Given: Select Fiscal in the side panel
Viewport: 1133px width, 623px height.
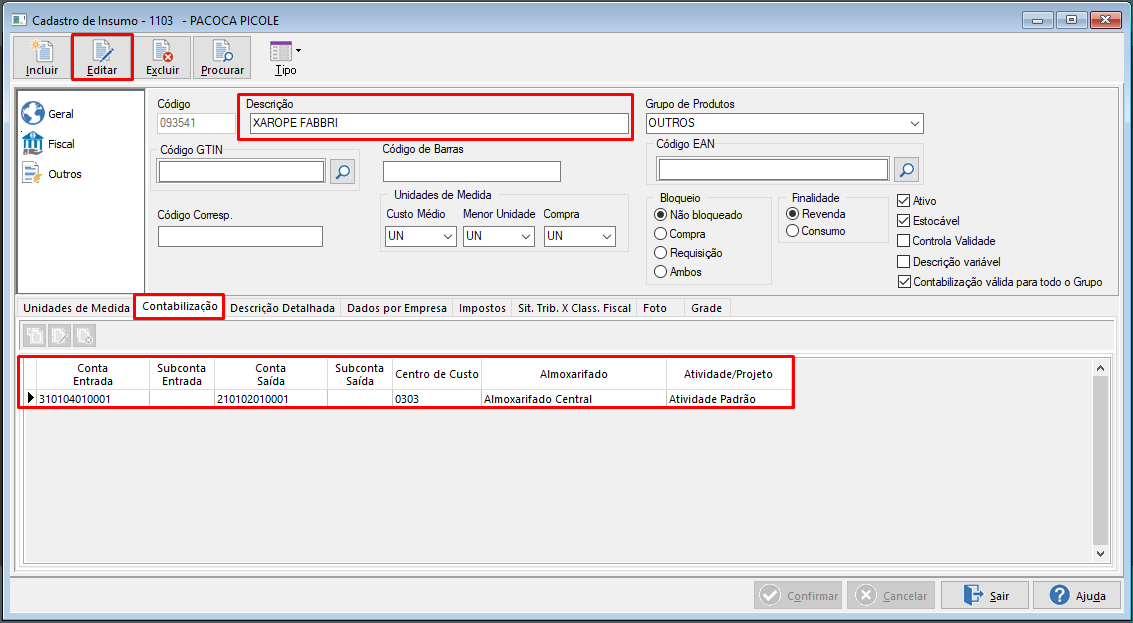Looking at the screenshot, I should point(48,144).
